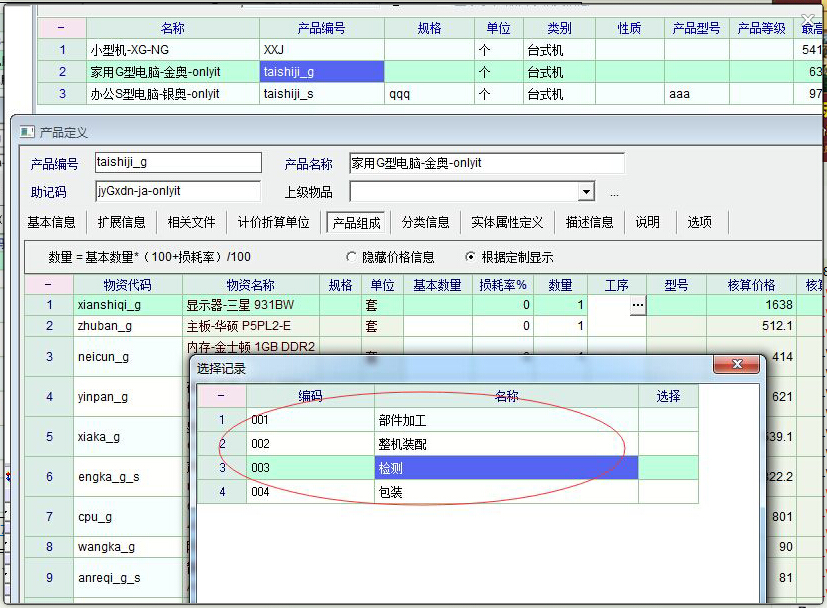Click the minus corner button in top product list
Screen dimensions: 827x608
click(x=62, y=29)
